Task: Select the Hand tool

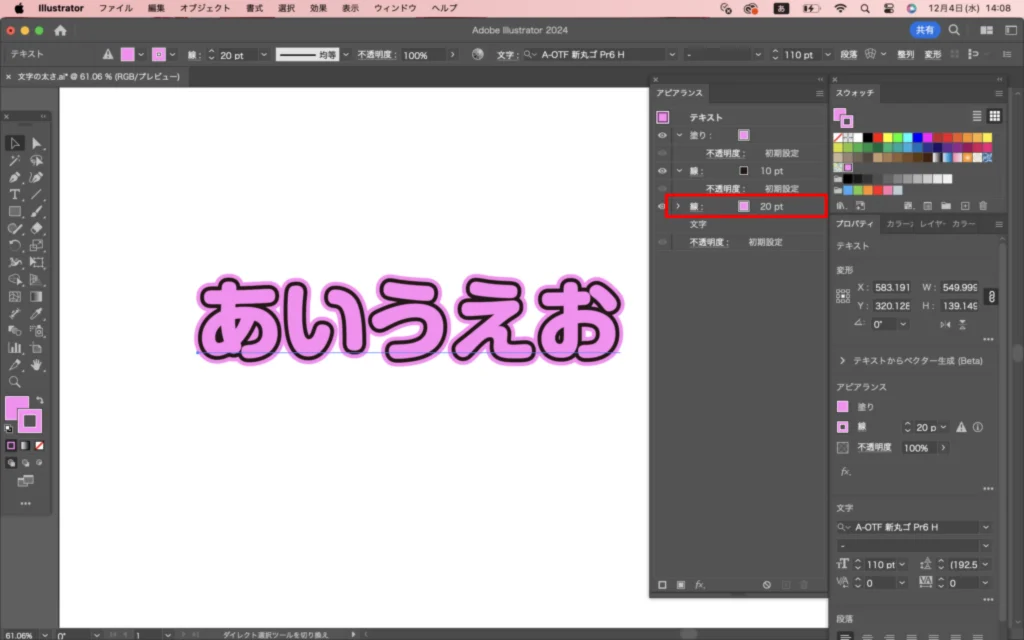Action: click(x=37, y=365)
